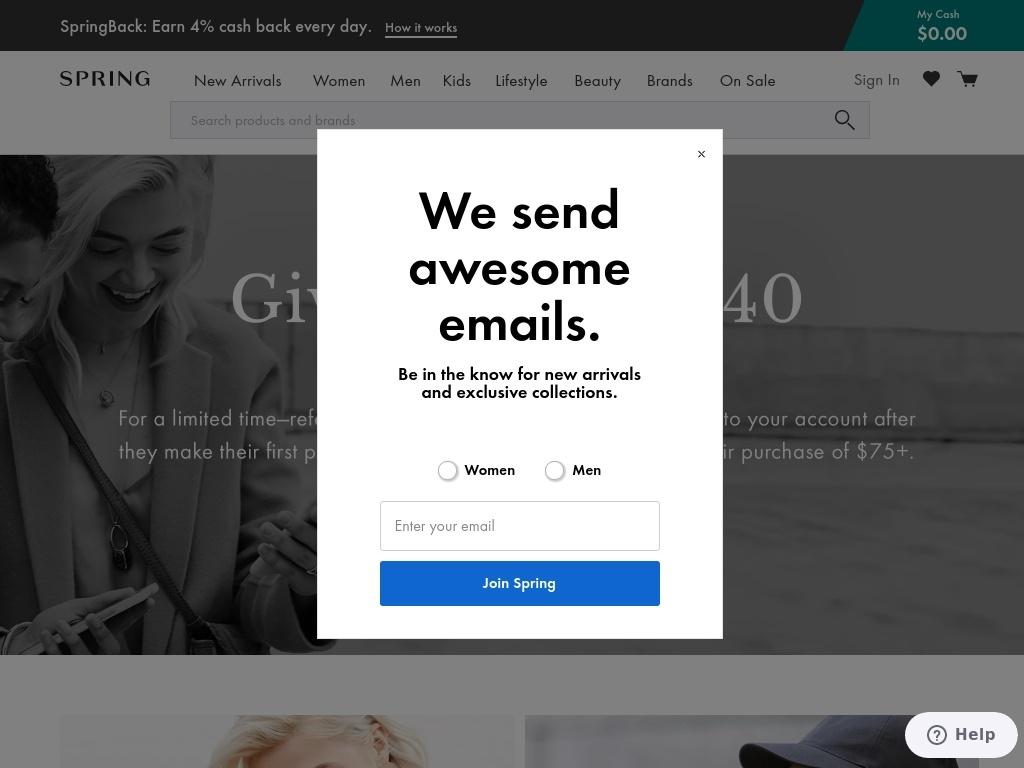Click the SPRING logo
Image resolution: width=1024 pixels, height=768 pixels.
(104, 79)
